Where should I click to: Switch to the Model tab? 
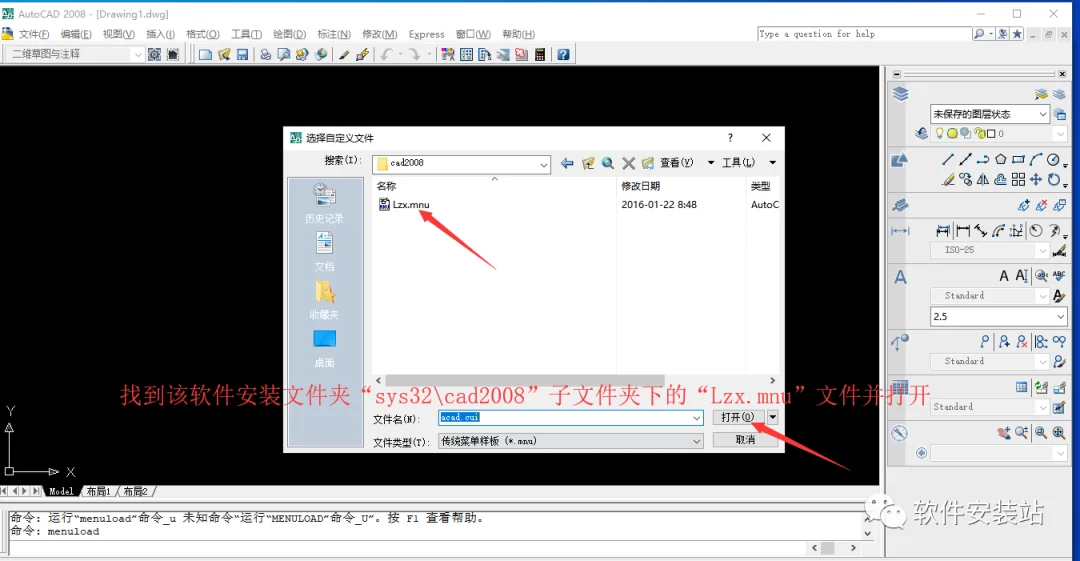[61, 491]
